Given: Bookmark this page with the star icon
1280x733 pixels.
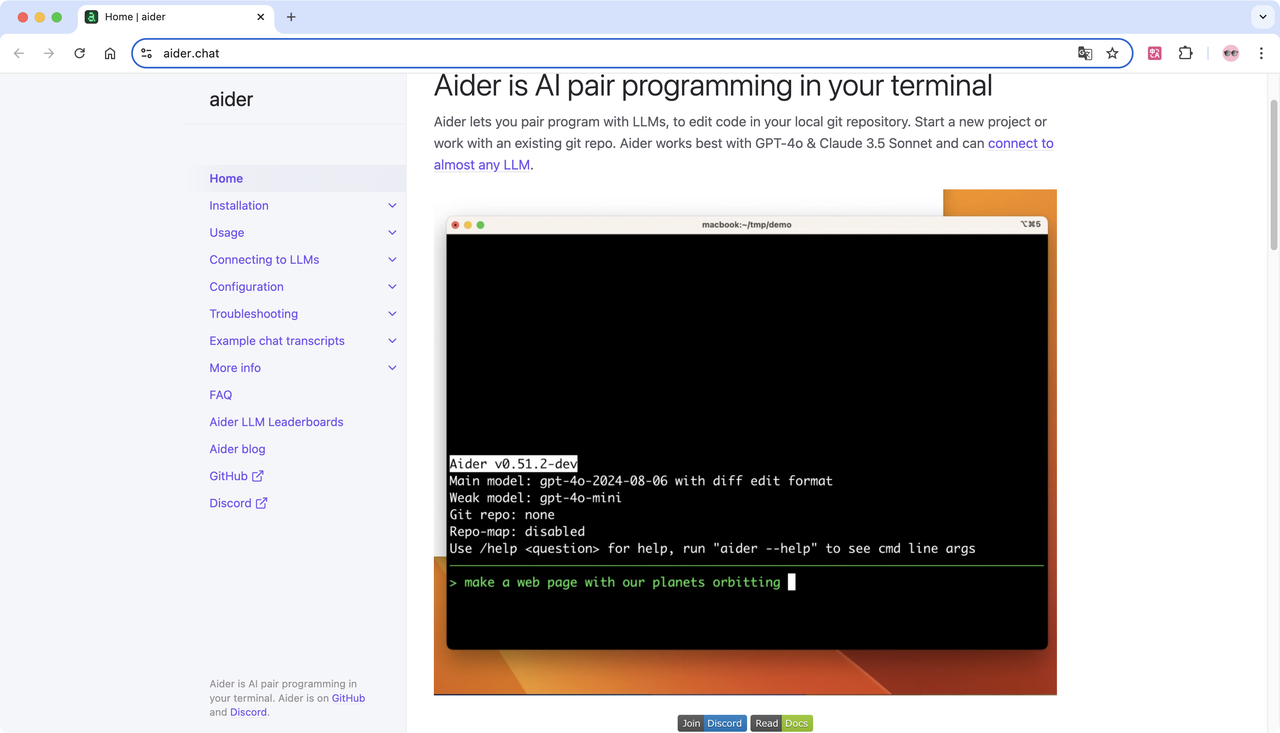Looking at the screenshot, I should [x=1112, y=53].
